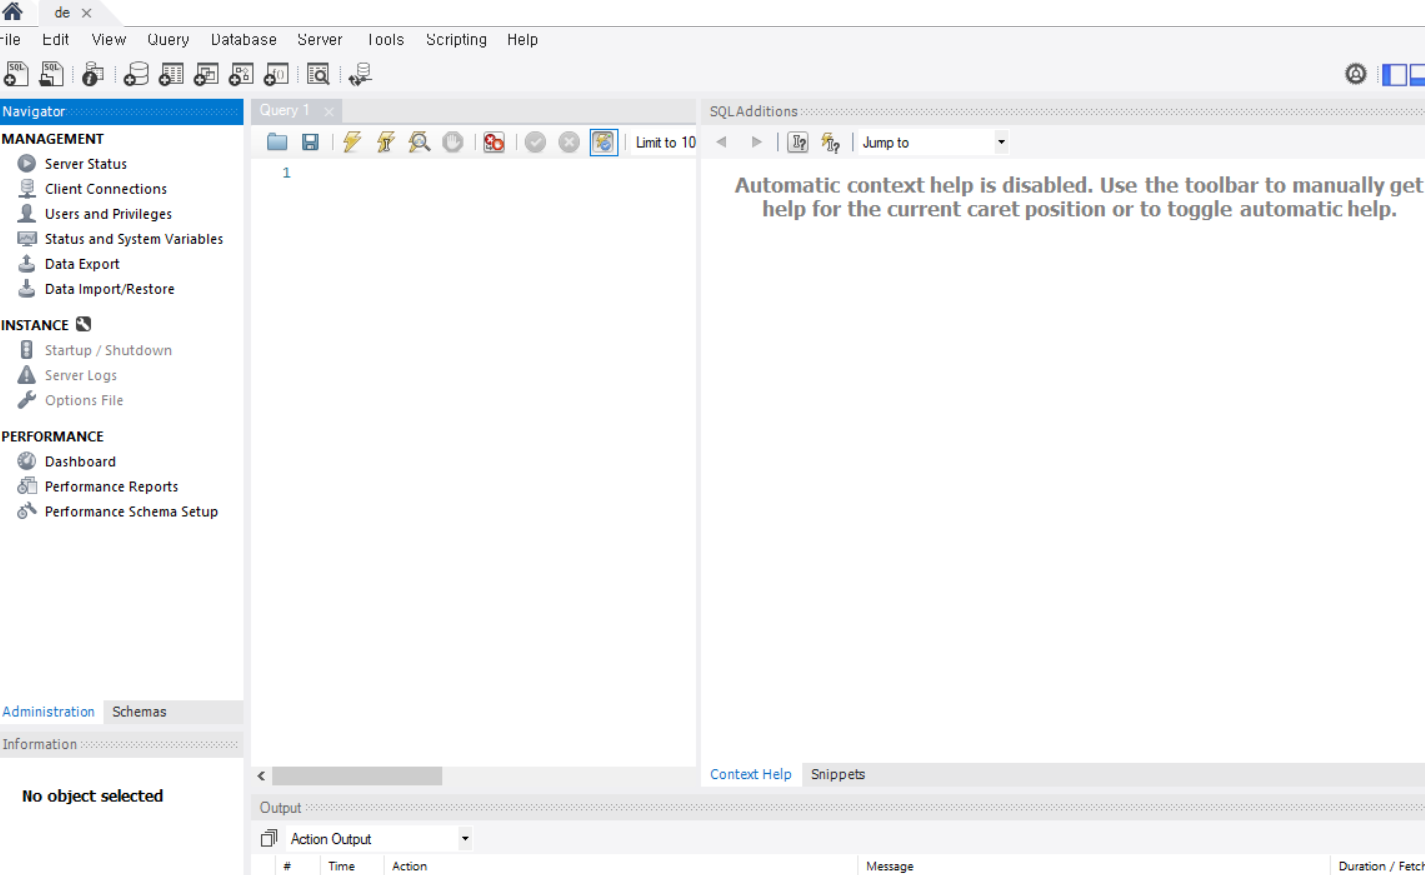Open the Jump to dropdown
Viewport: 1425px width, 875px height.
933,142
